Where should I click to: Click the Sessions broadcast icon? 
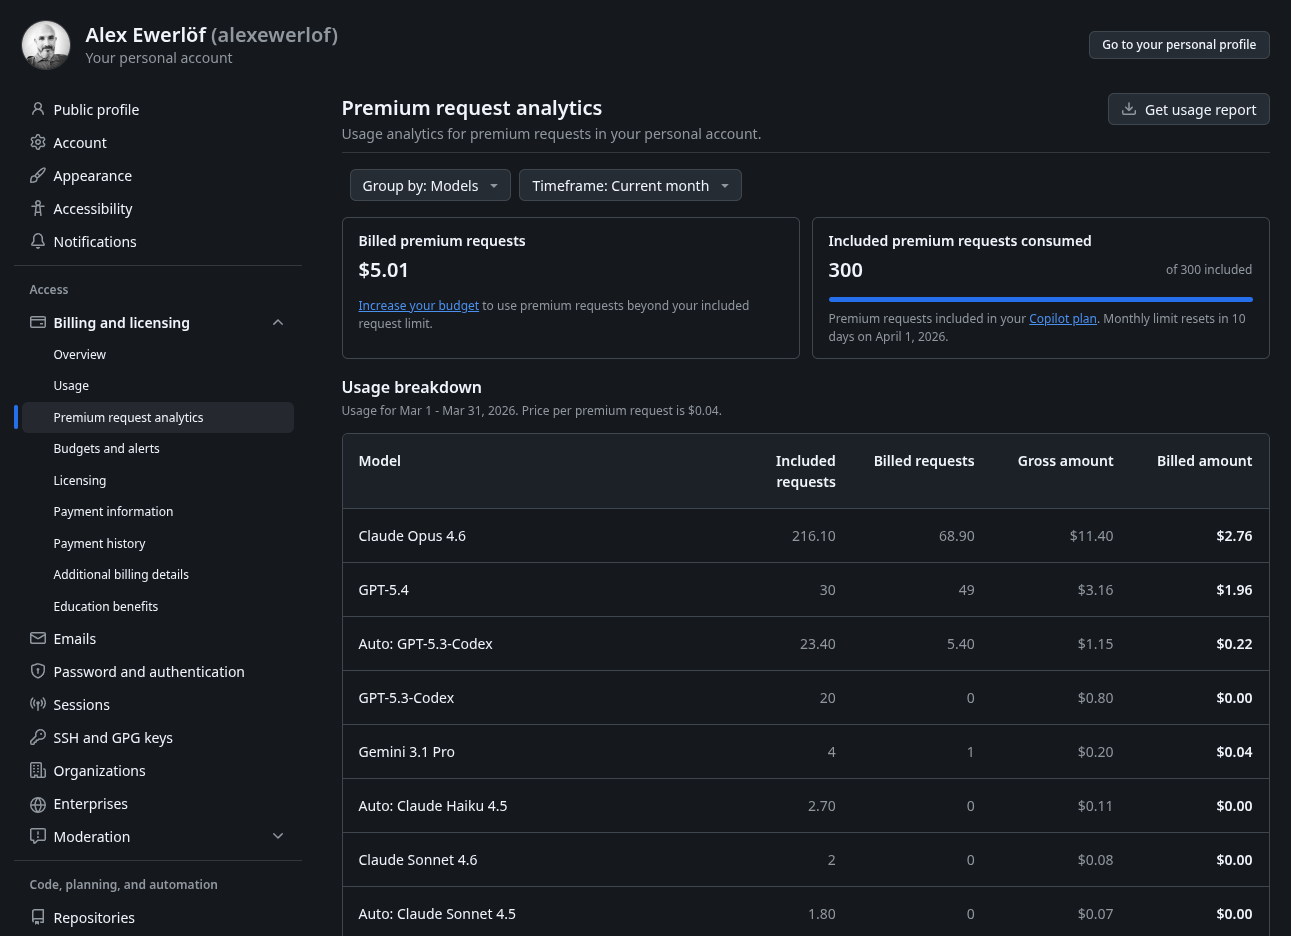click(x=38, y=704)
